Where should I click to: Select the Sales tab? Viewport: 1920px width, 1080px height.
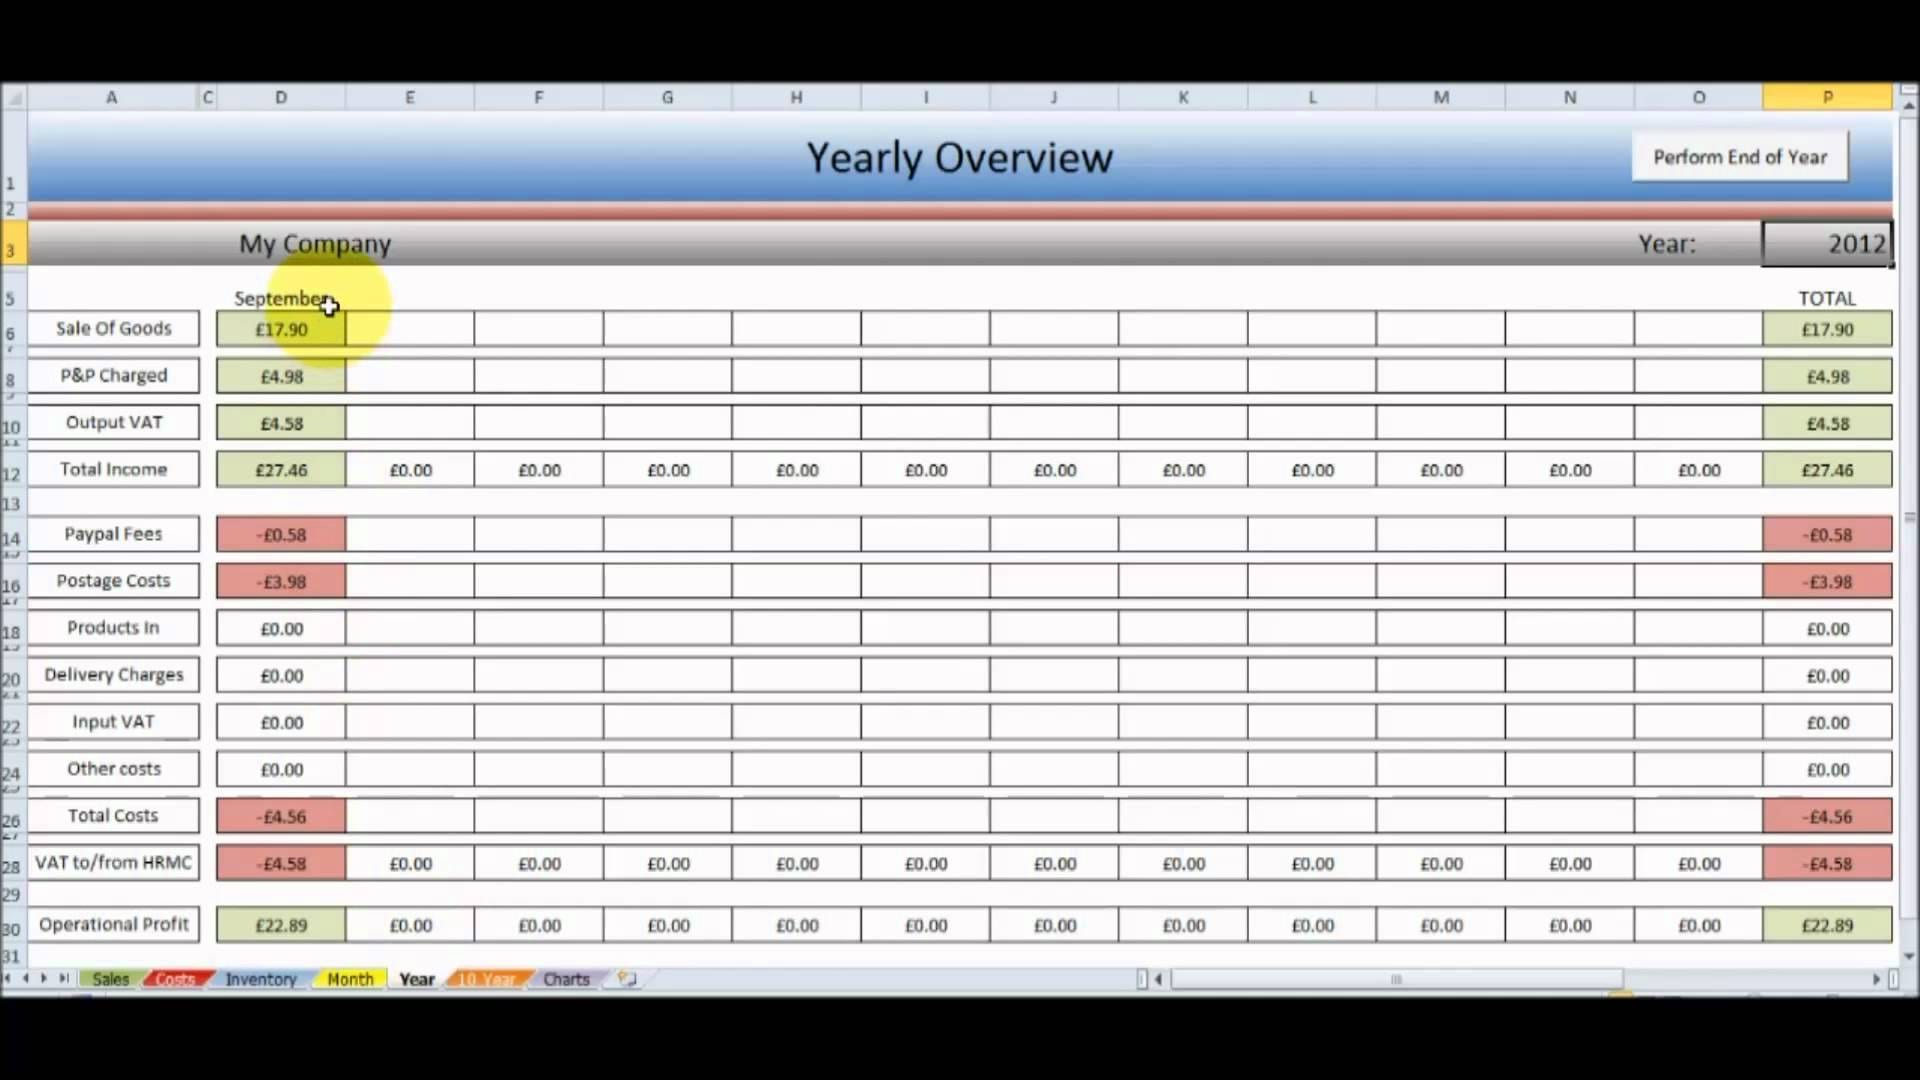tap(108, 978)
